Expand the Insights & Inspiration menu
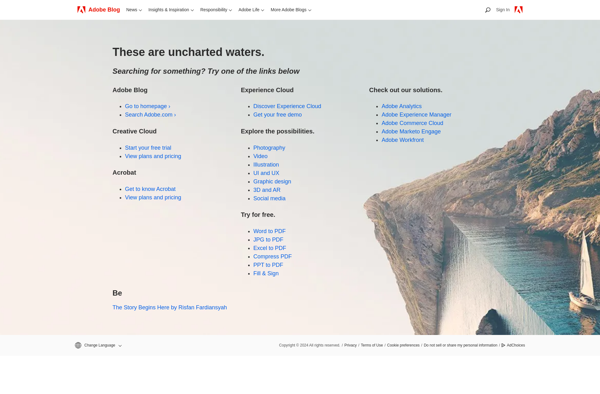Image resolution: width=600 pixels, height=394 pixels. click(x=171, y=10)
